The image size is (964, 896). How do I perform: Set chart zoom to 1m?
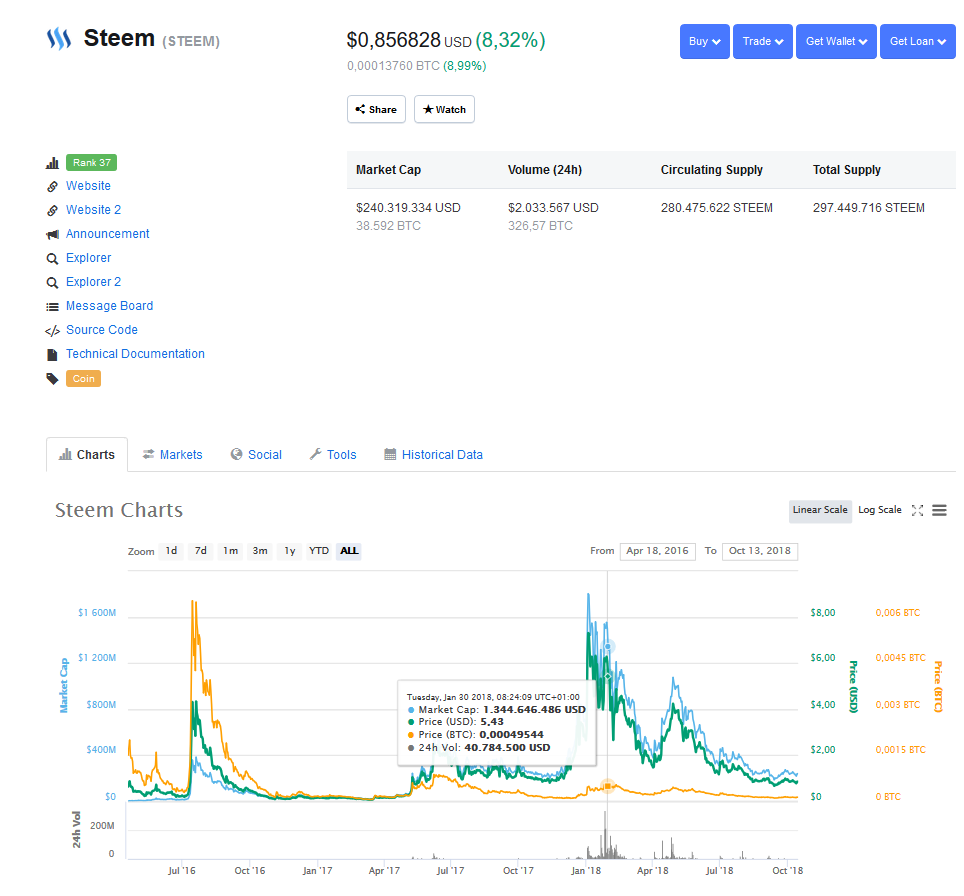tap(231, 551)
